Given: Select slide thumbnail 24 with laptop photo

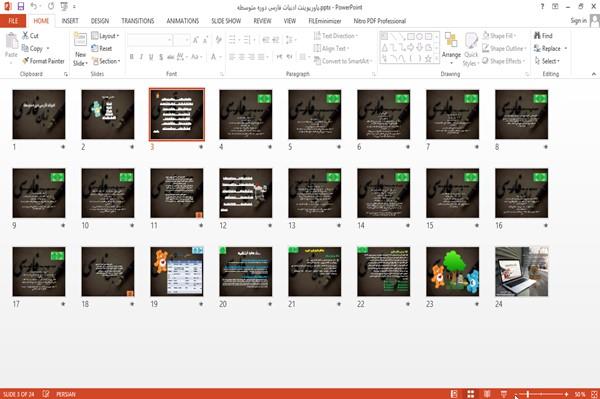Looking at the screenshot, I should click(x=522, y=271).
